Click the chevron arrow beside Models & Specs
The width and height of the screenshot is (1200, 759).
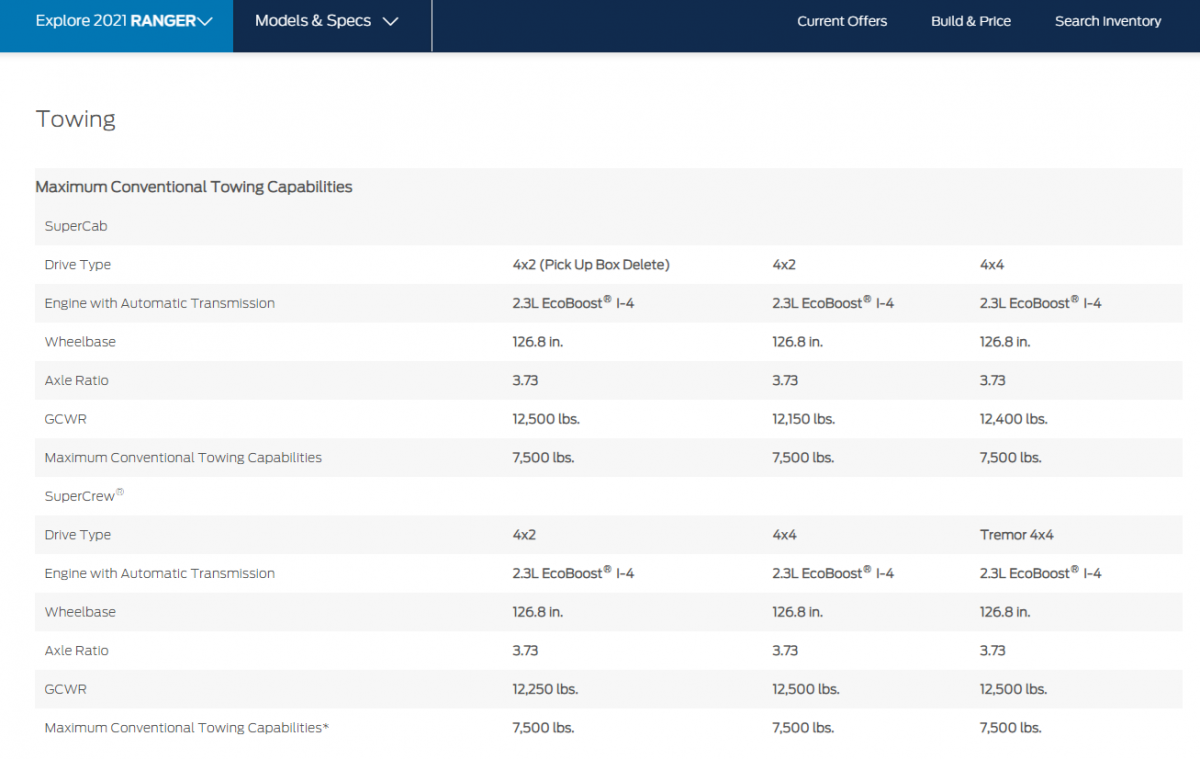click(x=390, y=21)
